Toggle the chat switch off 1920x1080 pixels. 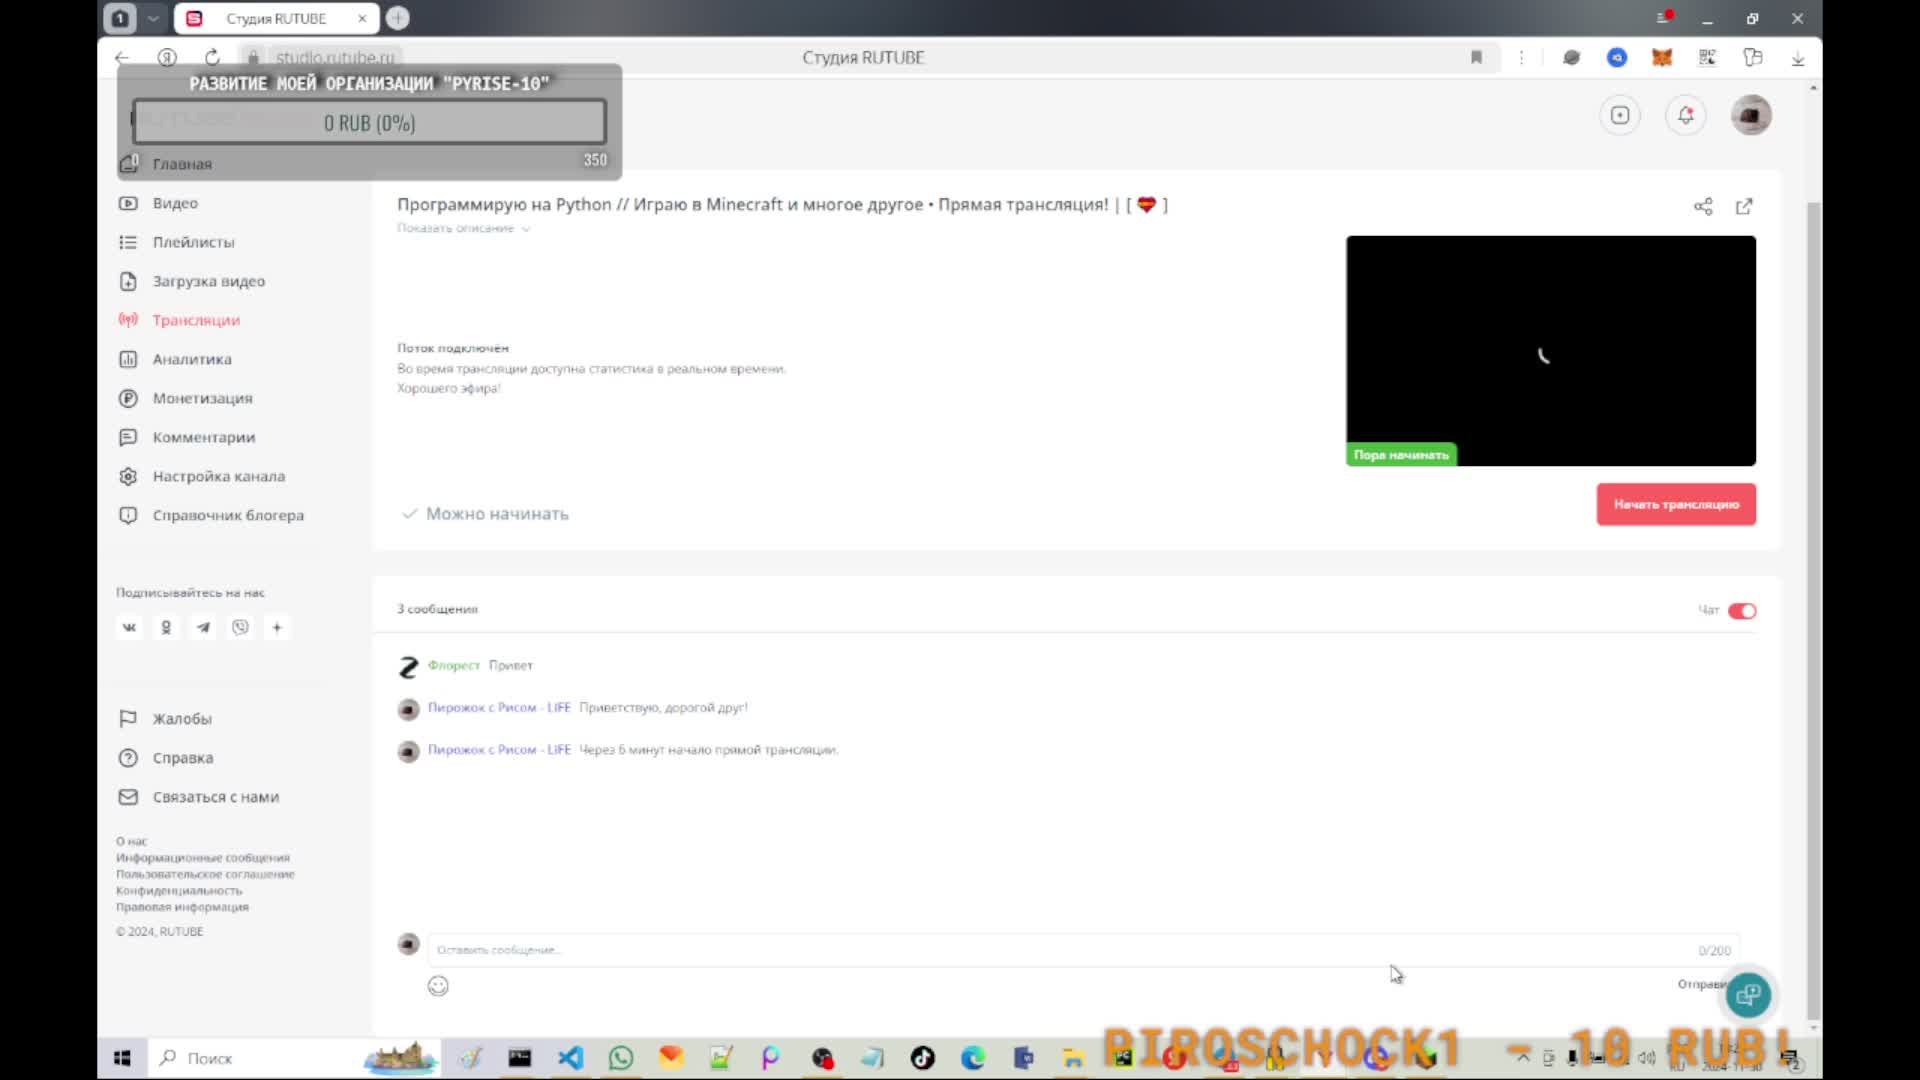tap(1742, 611)
